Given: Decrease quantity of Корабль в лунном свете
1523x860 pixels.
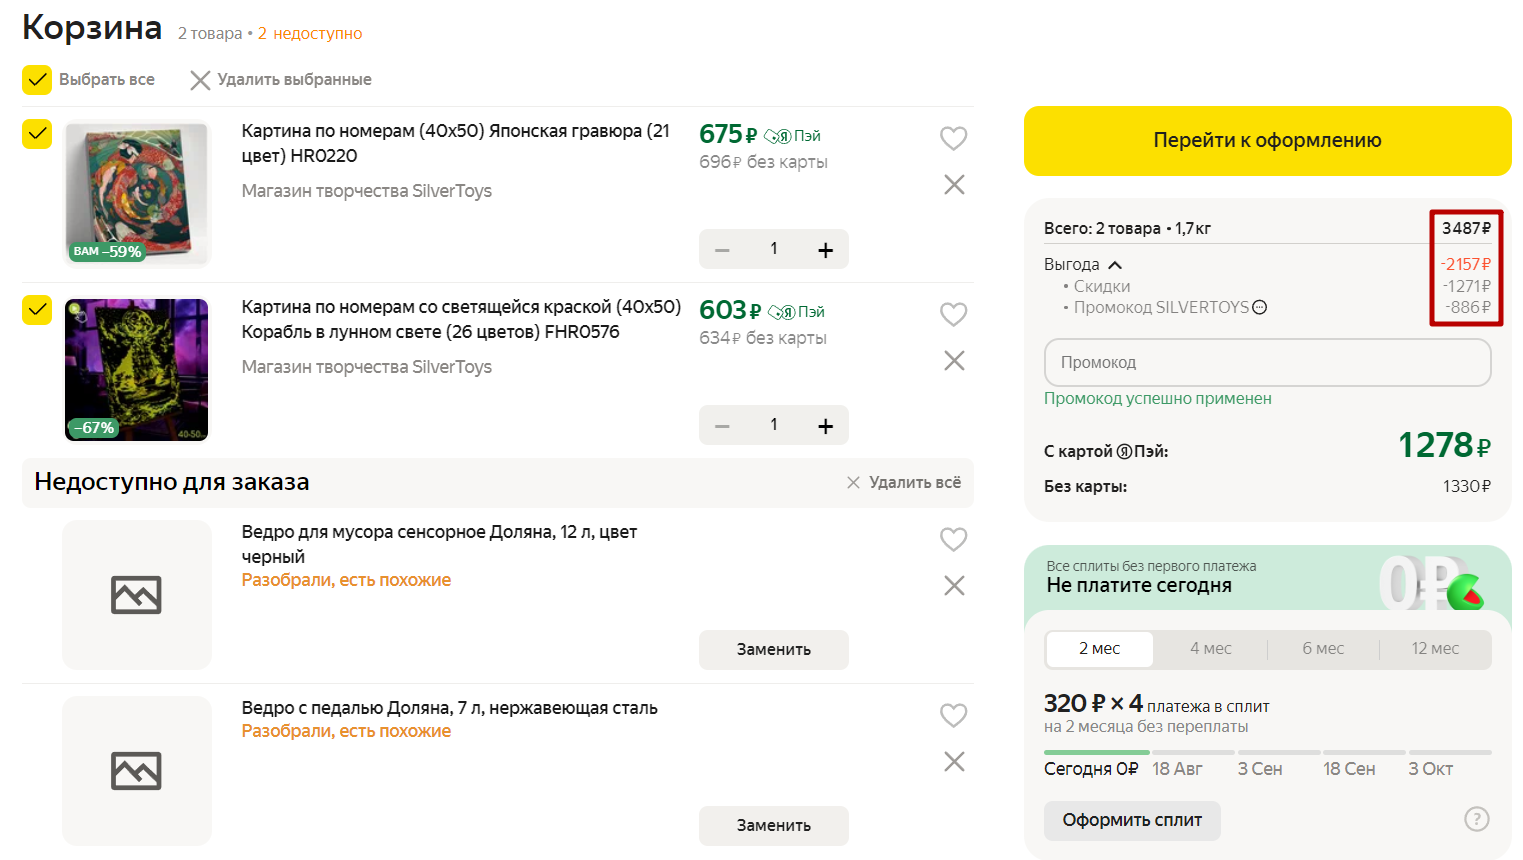Looking at the screenshot, I should click(722, 426).
